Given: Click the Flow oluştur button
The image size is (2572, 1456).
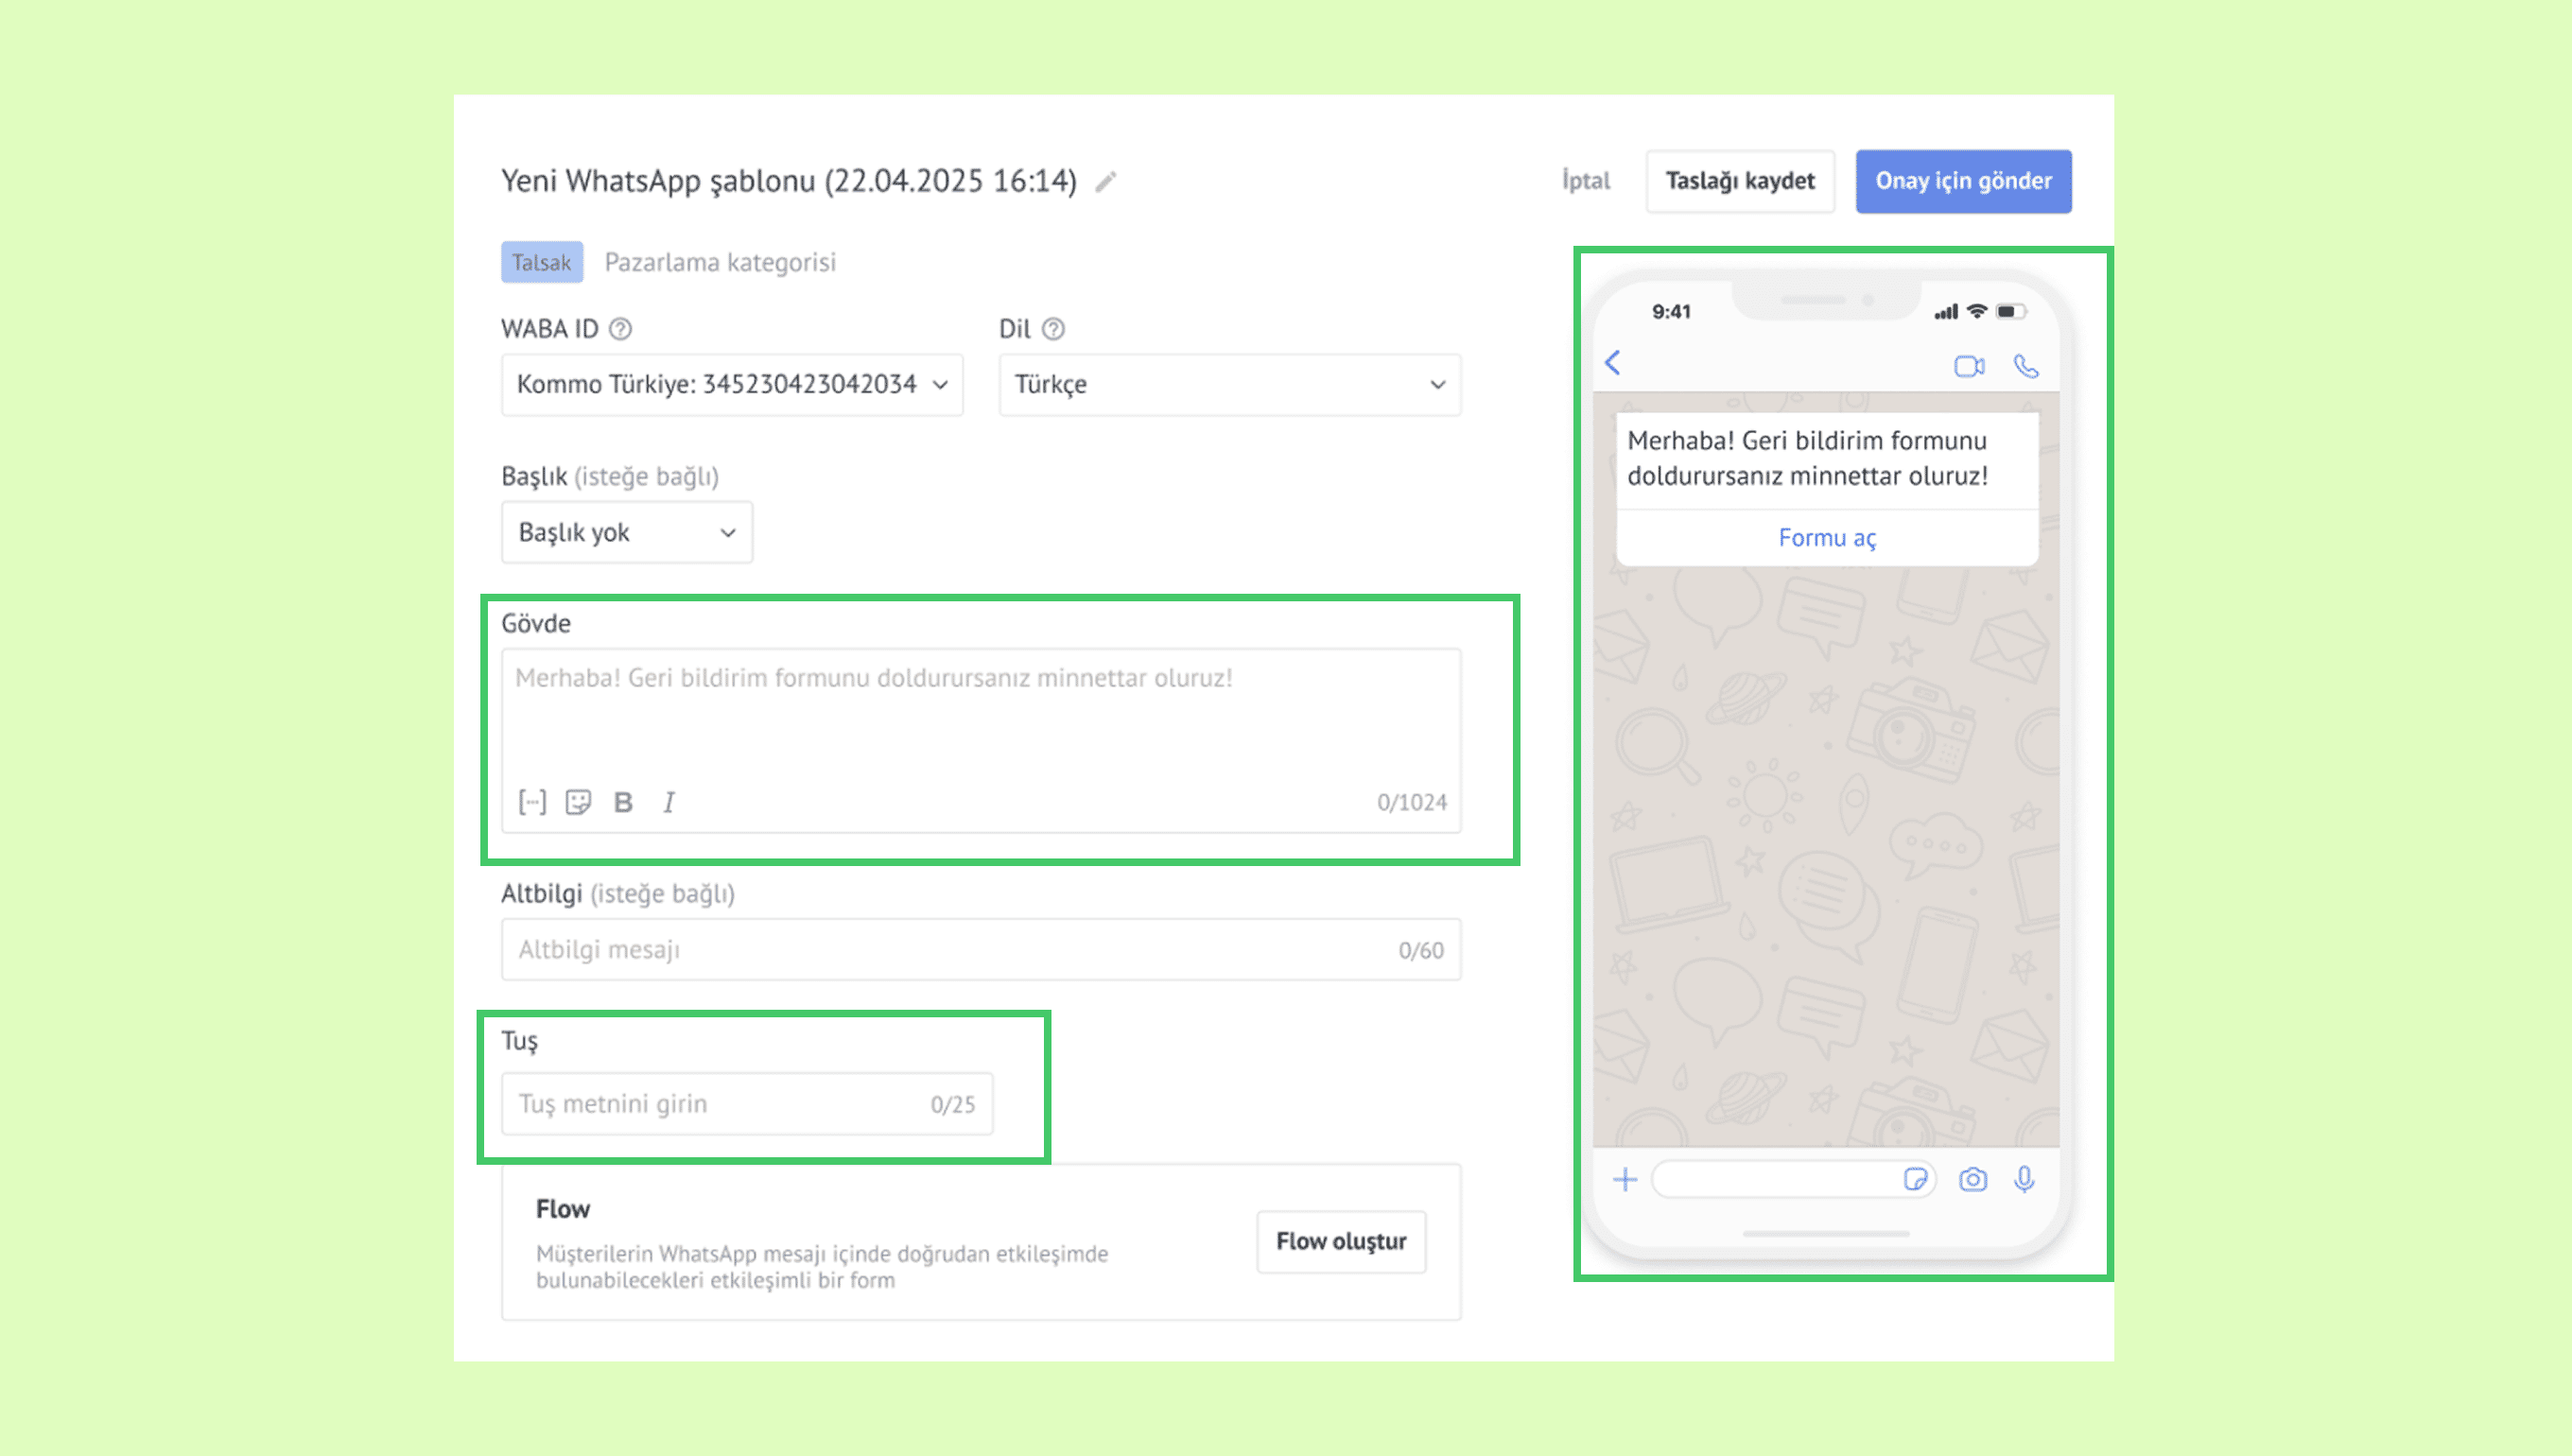Looking at the screenshot, I should tap(1340, 1241).
